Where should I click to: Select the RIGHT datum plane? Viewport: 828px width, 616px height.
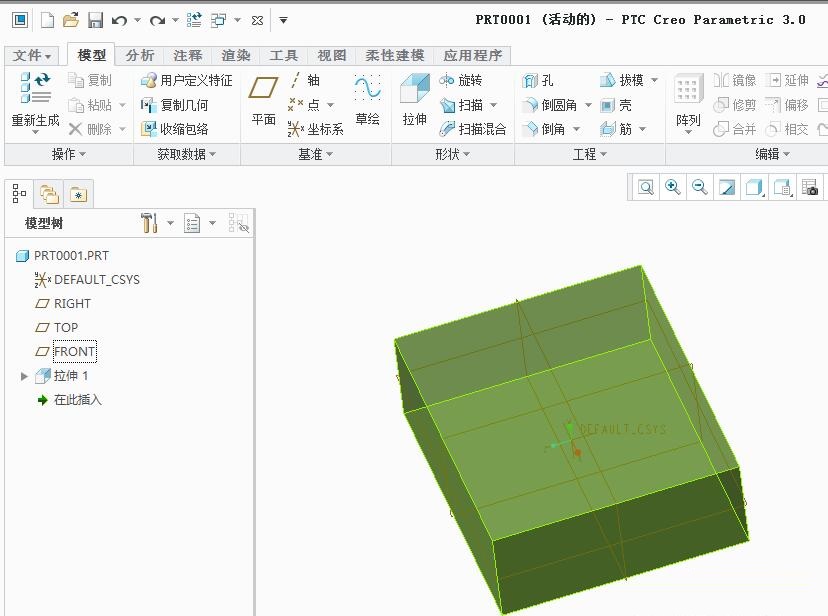coord(63,304)
